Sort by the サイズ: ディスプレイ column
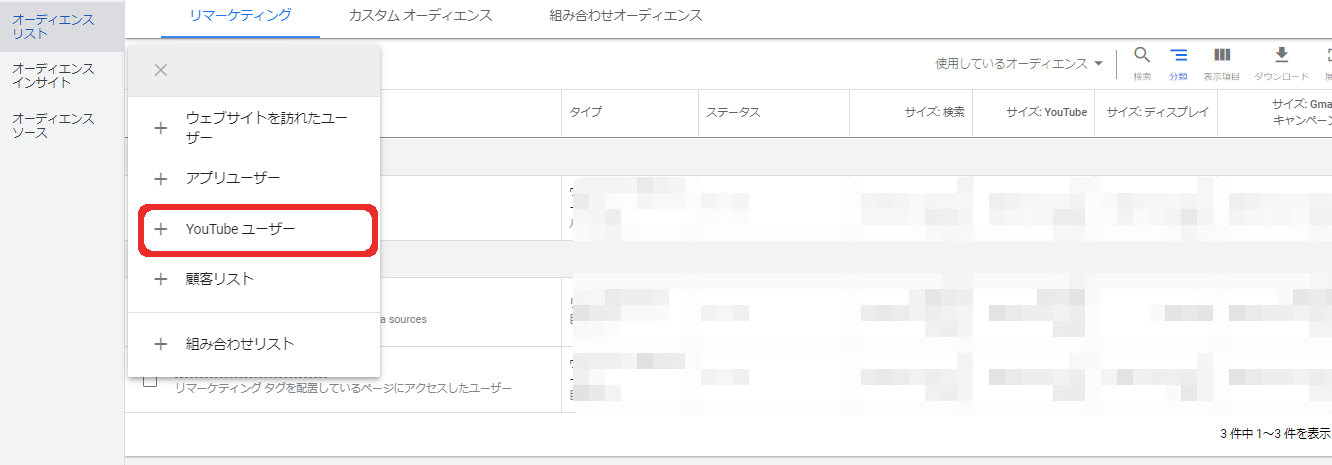 (x=1158, y=112)
